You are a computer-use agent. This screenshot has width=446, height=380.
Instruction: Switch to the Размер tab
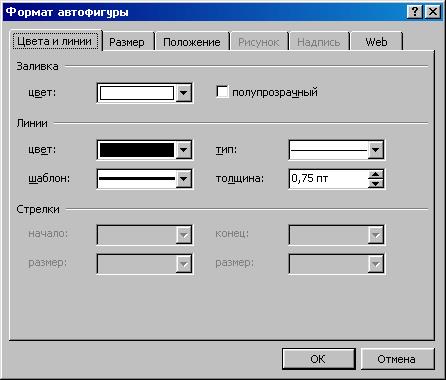pos(127,42)
